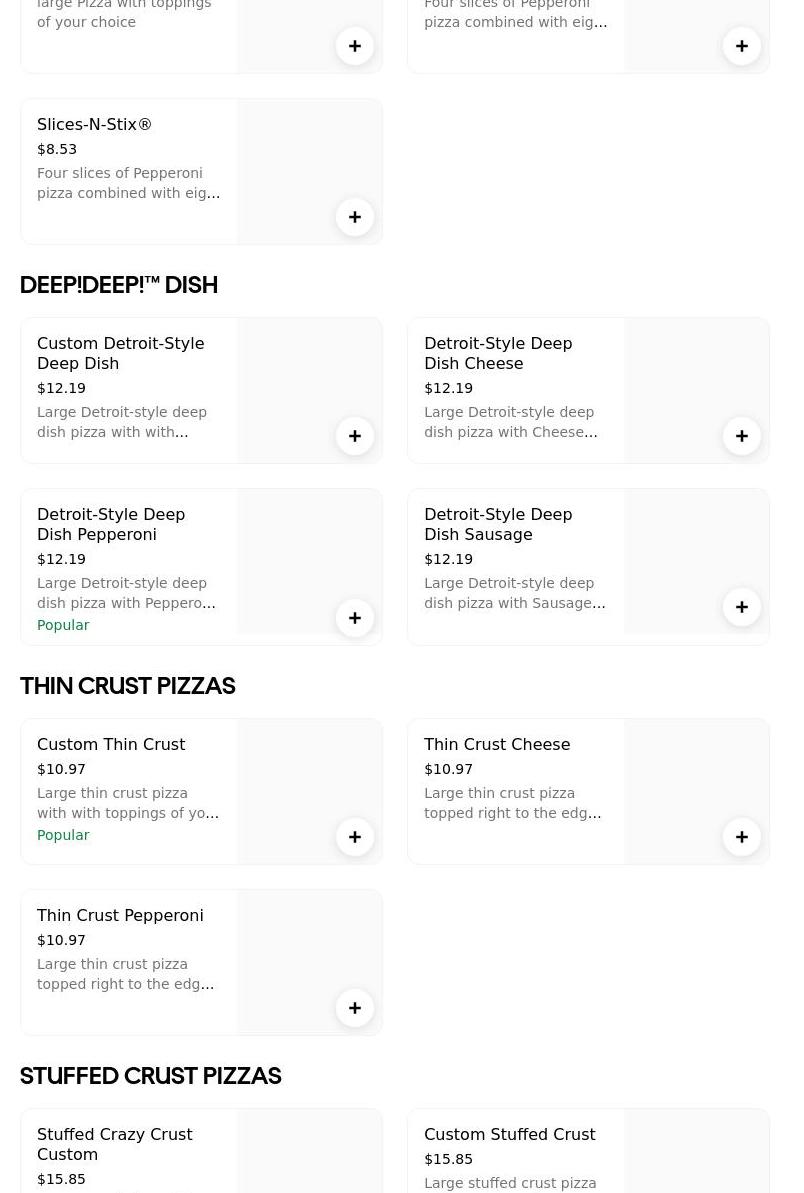Add Detroit-Style Deep Dish Cheese to cart

pos(742,436)
